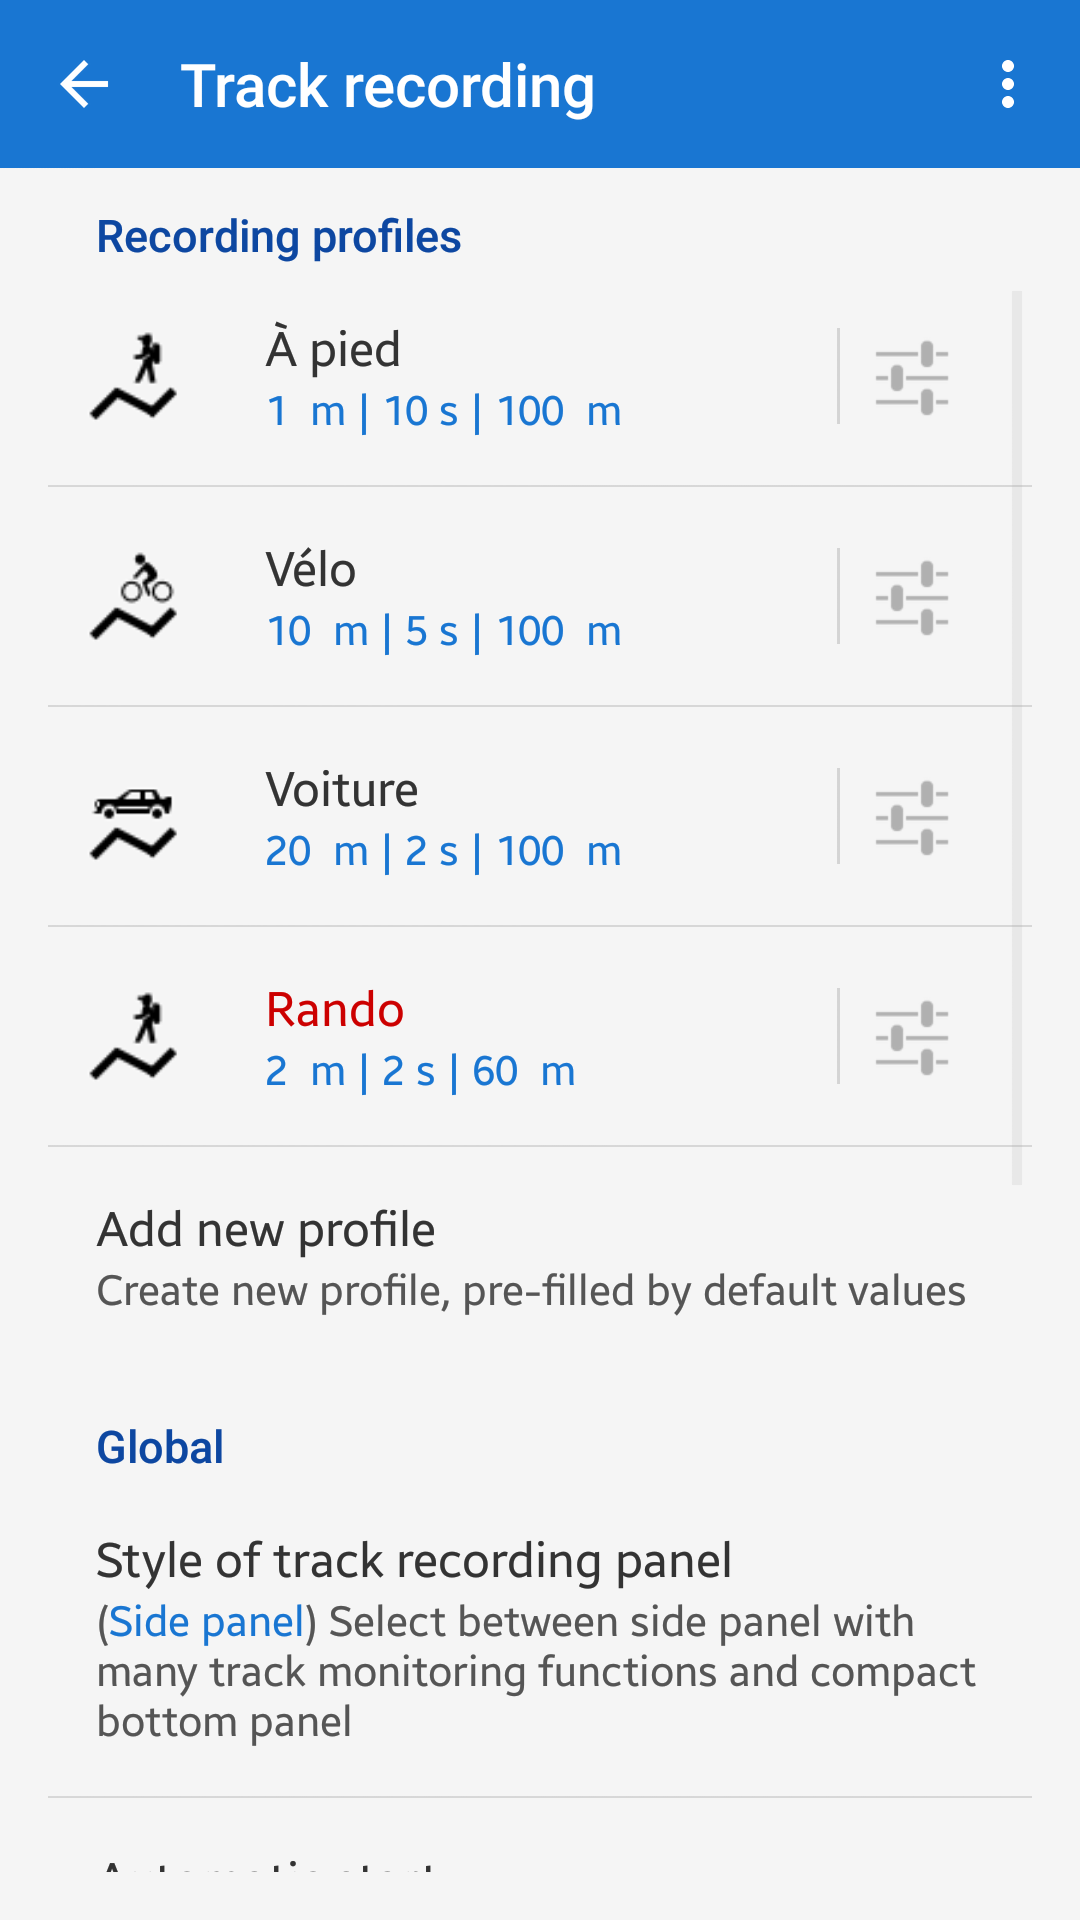
Task: Tap the back arrow icon
Action: click(84, 84)
